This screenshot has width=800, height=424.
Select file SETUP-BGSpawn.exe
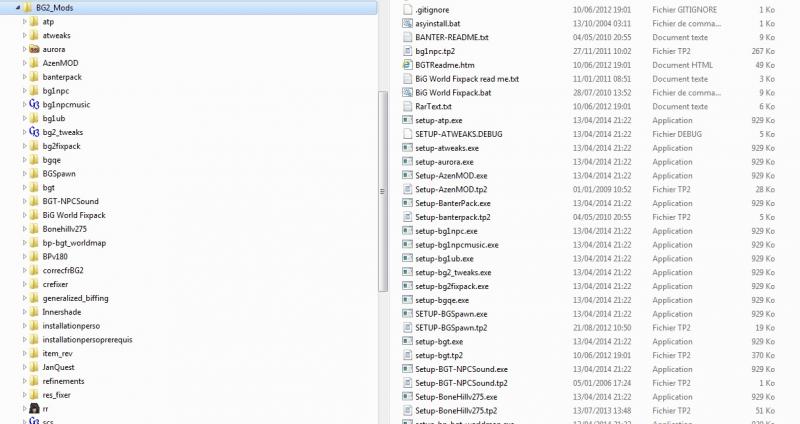pyautogui.click(x=451, y=314)
